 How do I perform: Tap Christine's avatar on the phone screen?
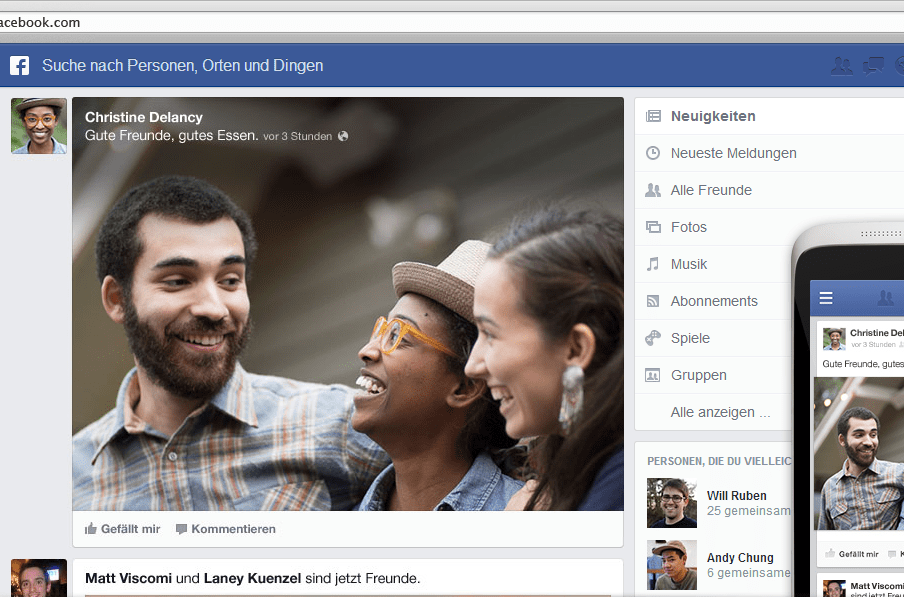coord(834,339)
